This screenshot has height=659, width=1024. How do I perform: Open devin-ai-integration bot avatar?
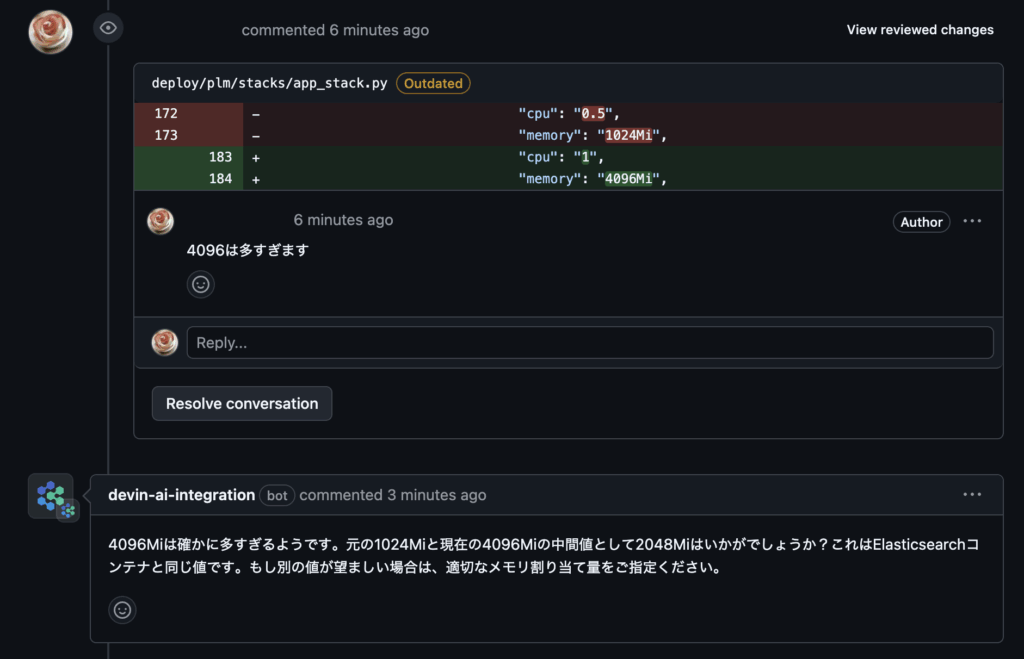click(51, 496)
